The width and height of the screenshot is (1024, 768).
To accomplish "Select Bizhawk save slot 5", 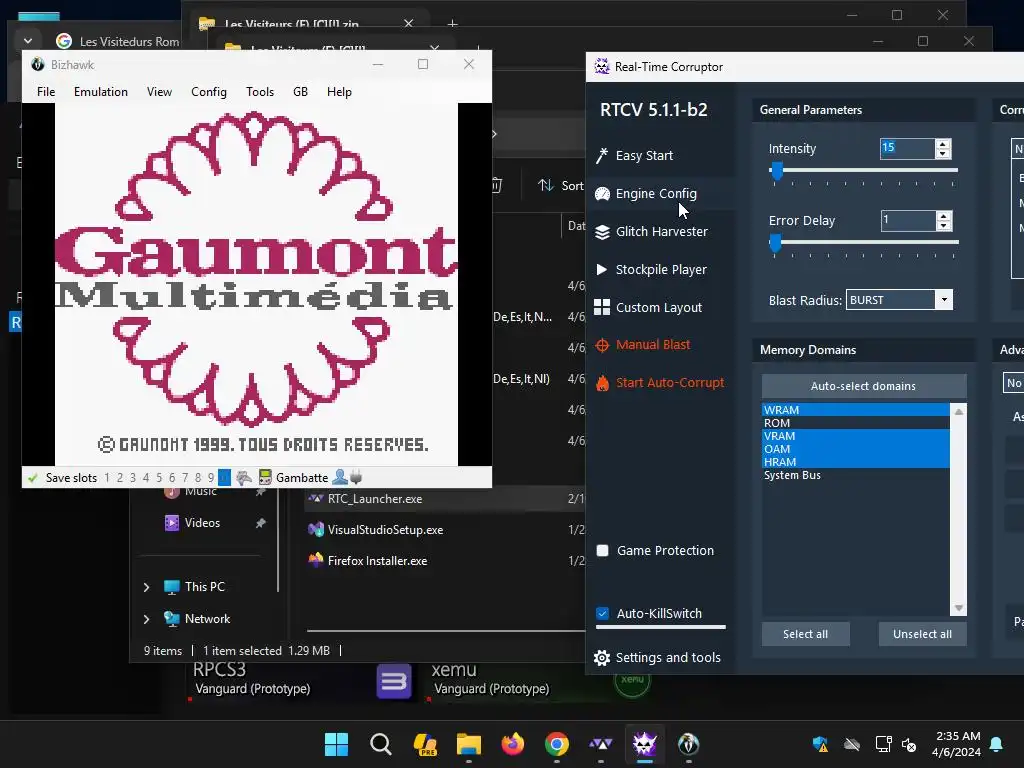I will pos(159,478).
